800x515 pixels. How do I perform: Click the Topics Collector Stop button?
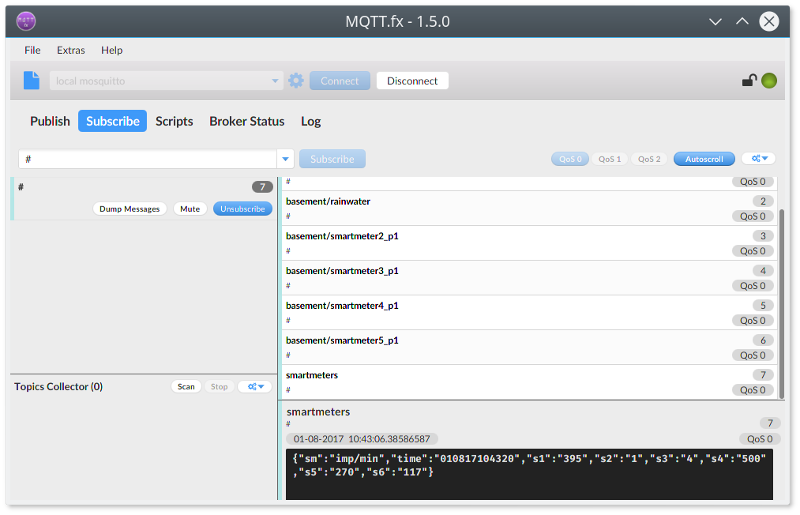[x=219, y=386]
